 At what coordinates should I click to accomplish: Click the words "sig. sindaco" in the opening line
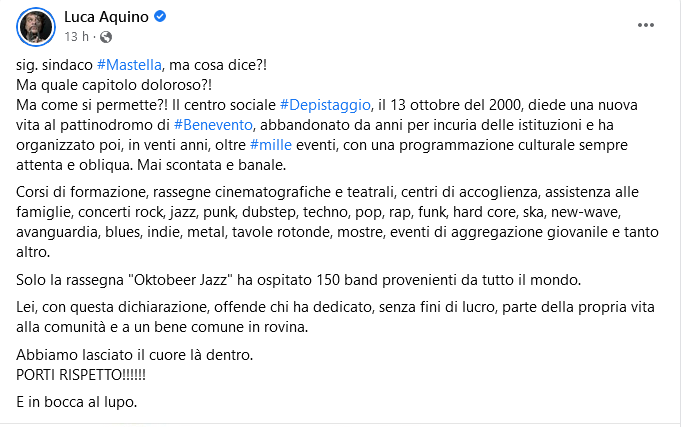click(x=54, y=65)
